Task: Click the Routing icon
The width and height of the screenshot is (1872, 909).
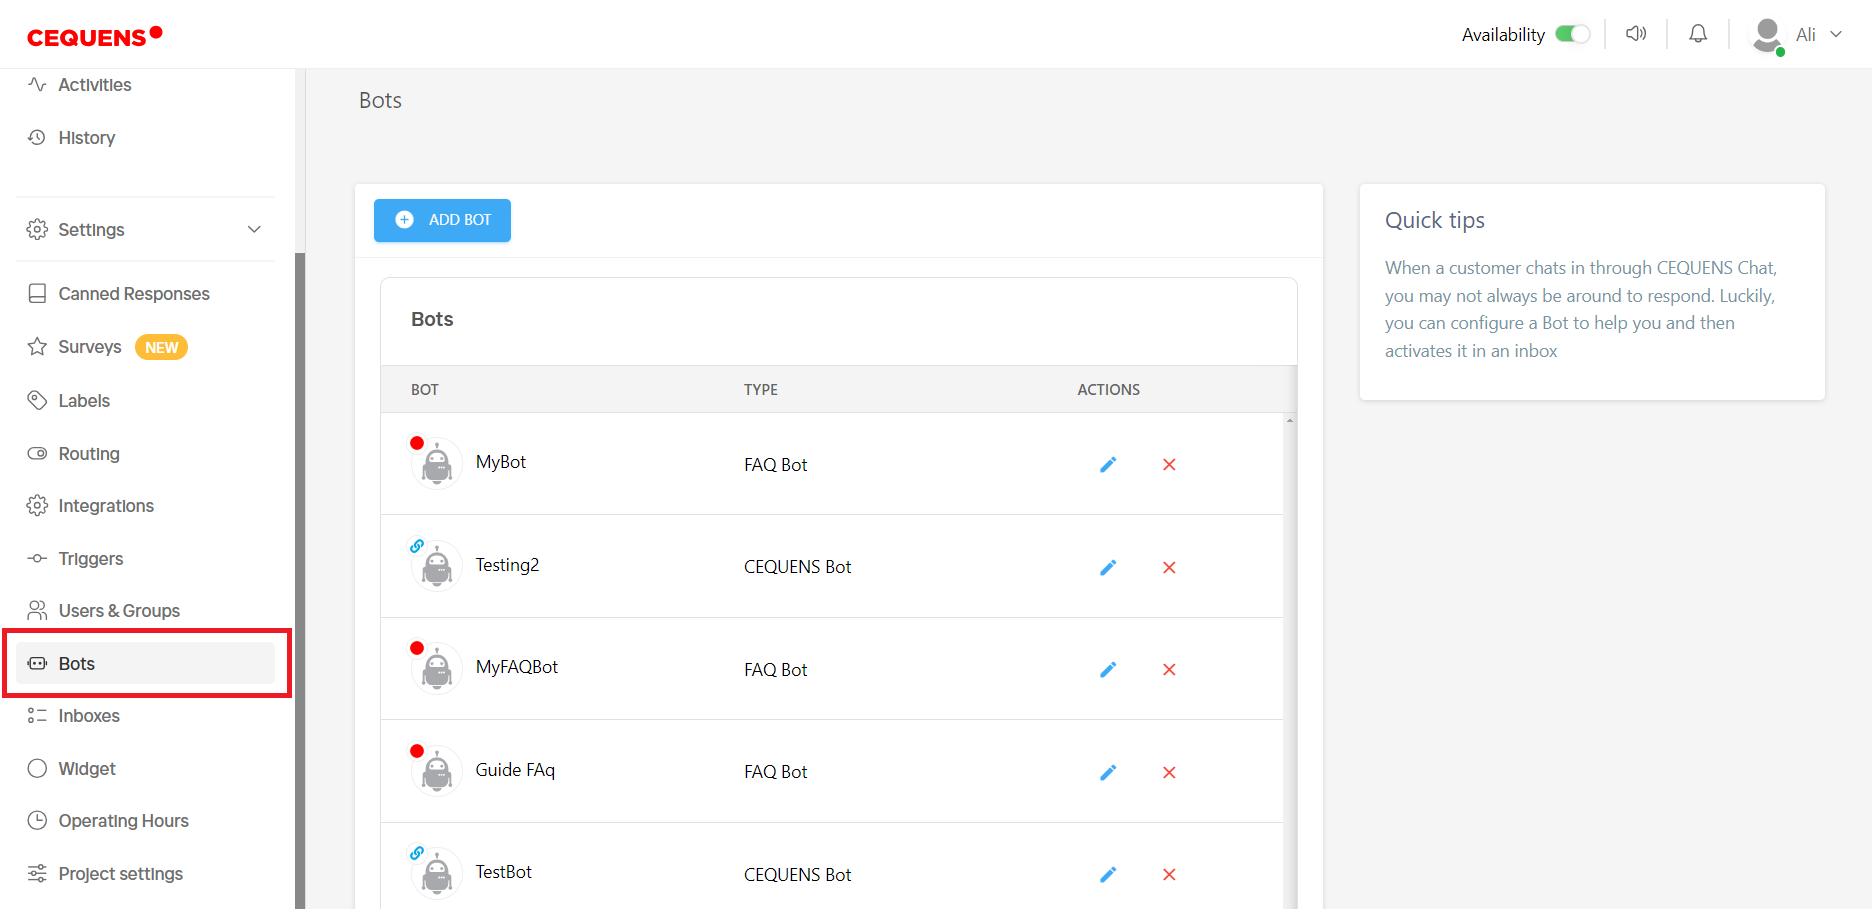Action: click(37, 453)
